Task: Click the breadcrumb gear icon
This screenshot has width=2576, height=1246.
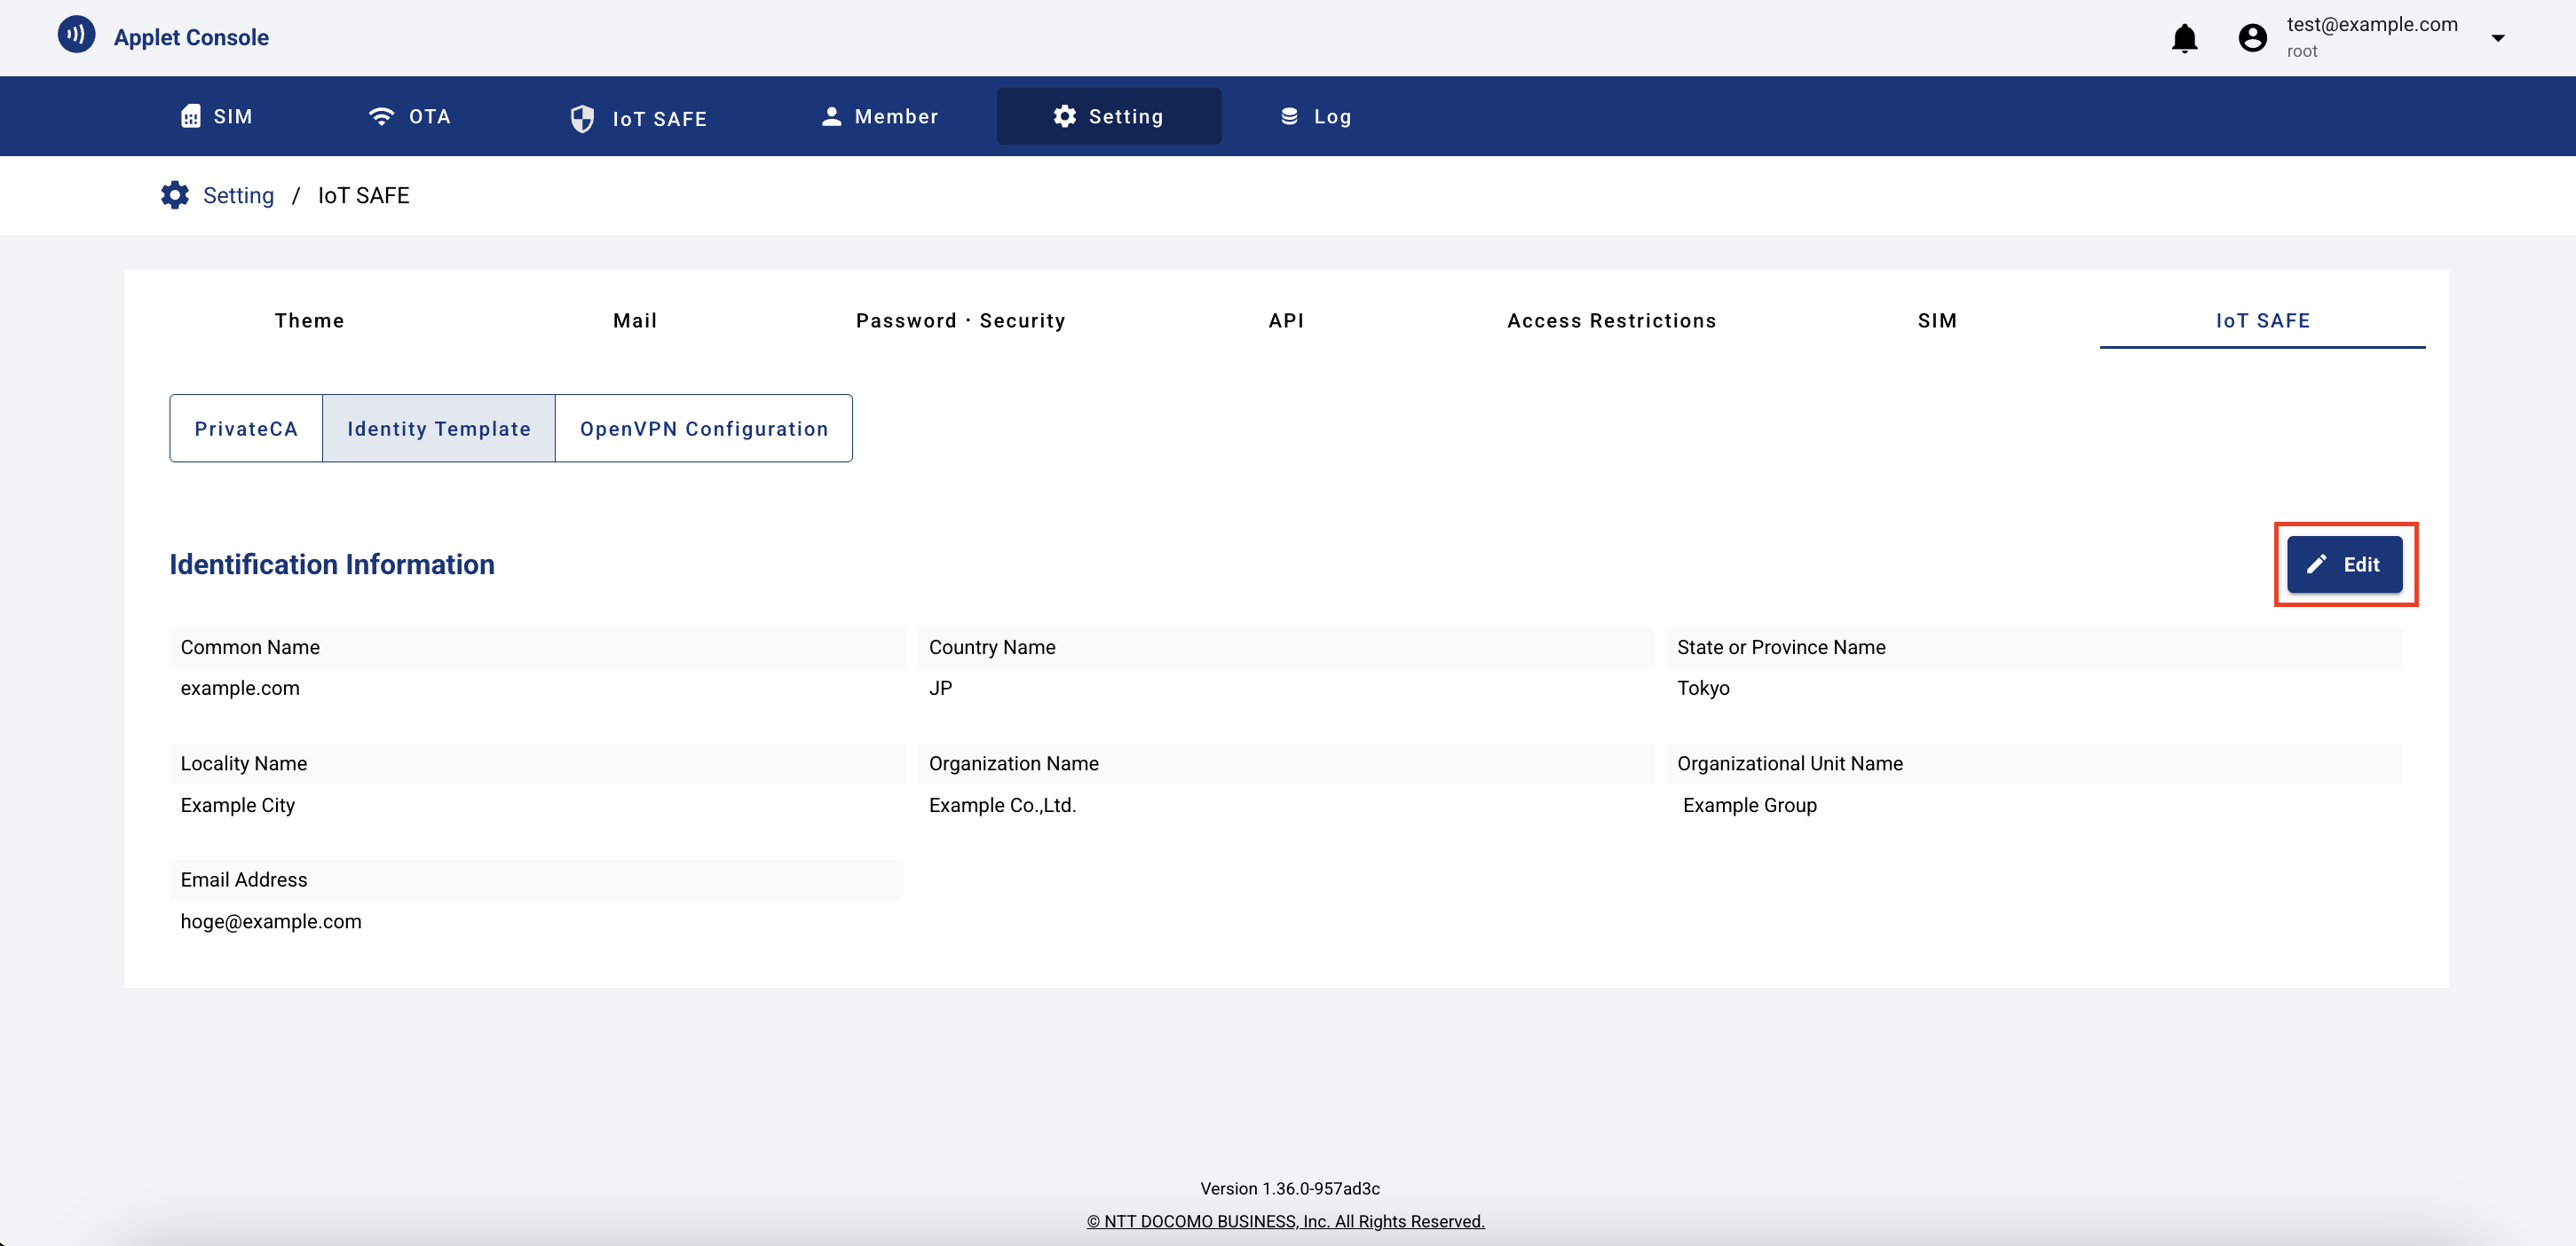Action: (175, 195)
